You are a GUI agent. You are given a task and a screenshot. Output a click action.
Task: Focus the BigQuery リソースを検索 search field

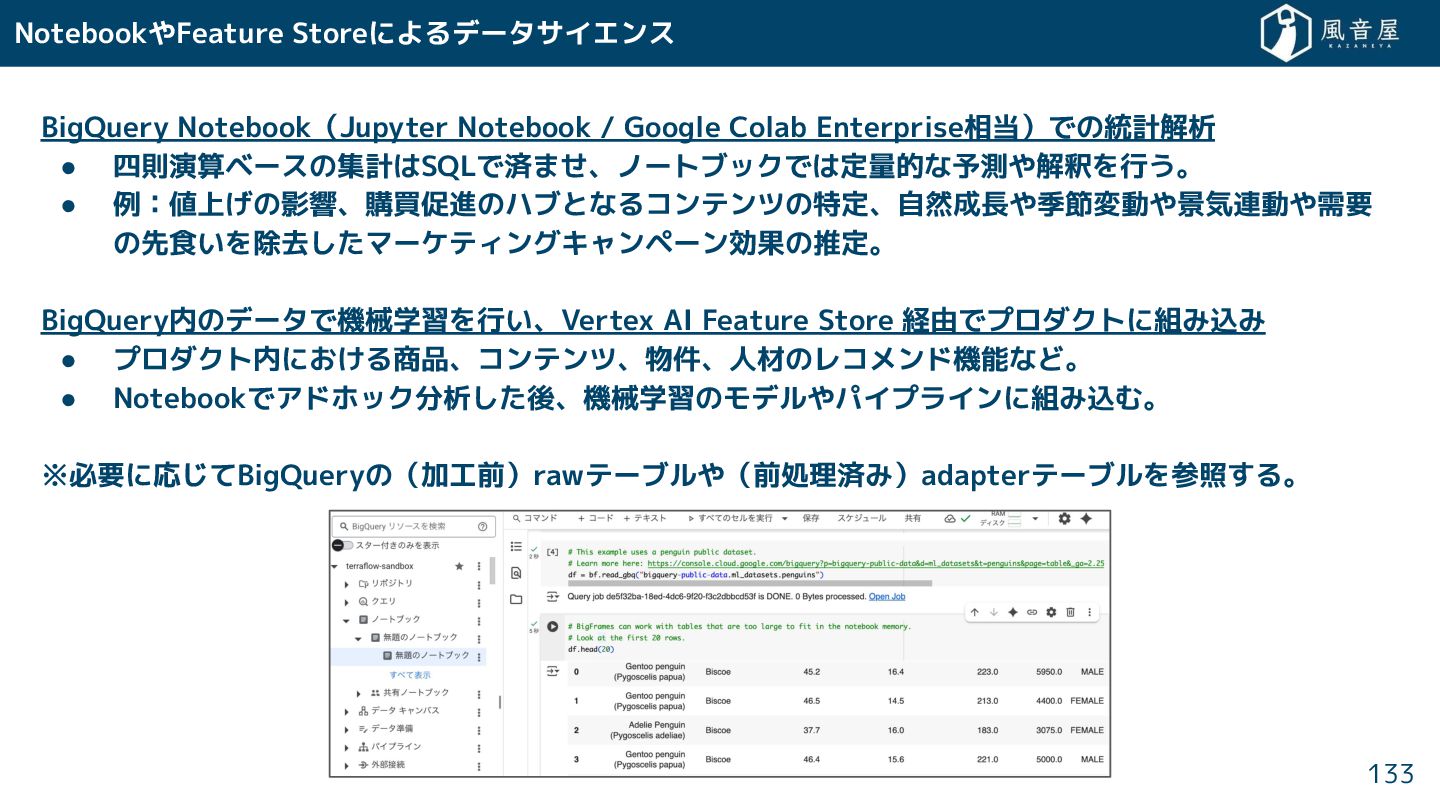[412, 526]
